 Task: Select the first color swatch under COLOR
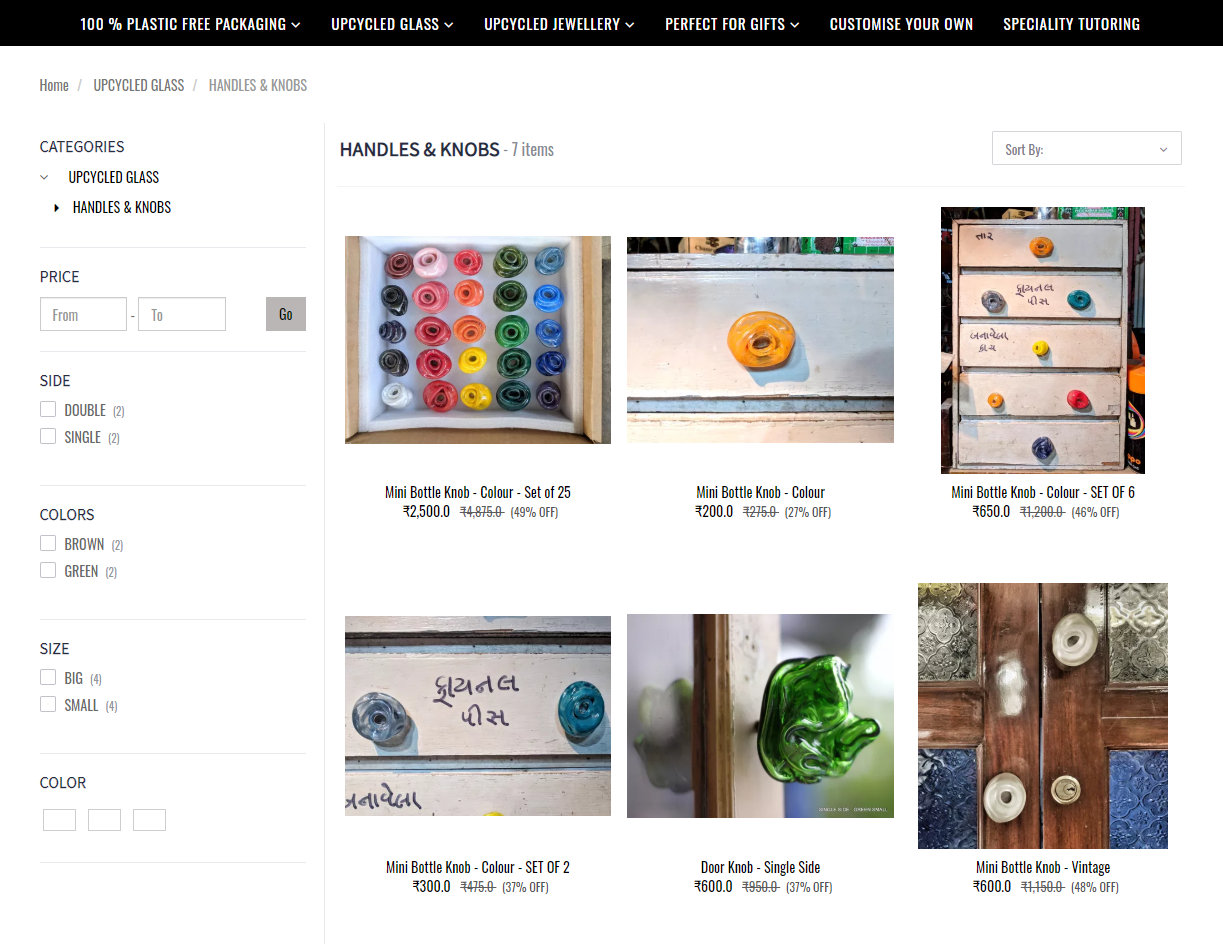pyautogui.click(x=59, y=820)
